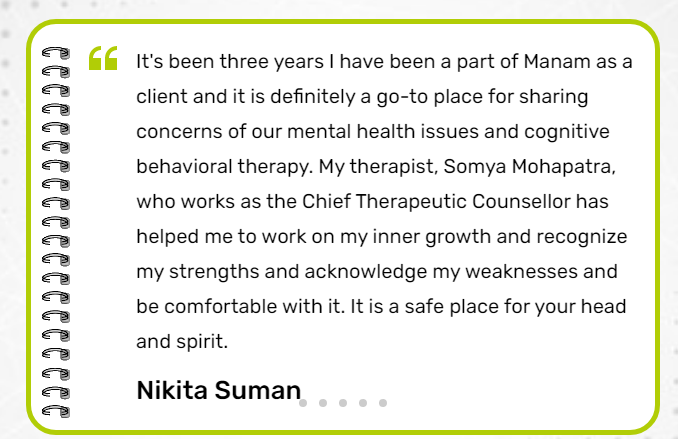This screenshot has height=439, width=678.
Task: Click the topmost spiral binding ring
Action: click(57, 52)
